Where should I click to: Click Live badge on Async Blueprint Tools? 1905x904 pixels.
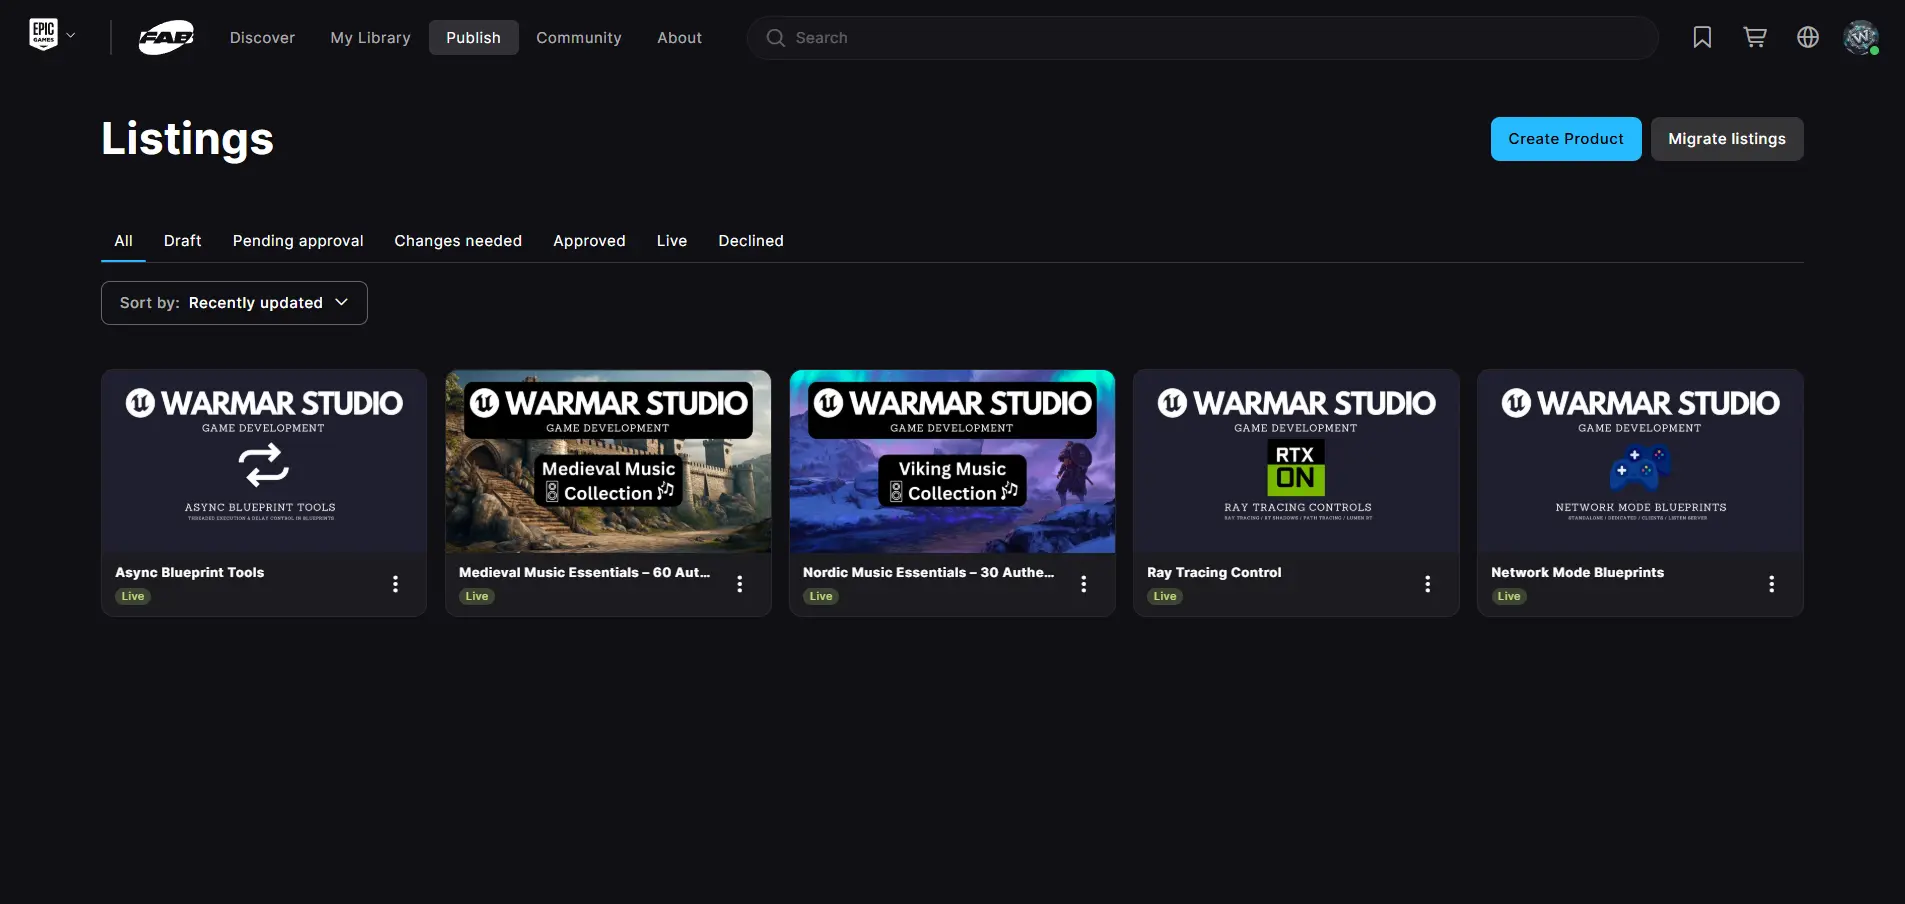[133, 596]
